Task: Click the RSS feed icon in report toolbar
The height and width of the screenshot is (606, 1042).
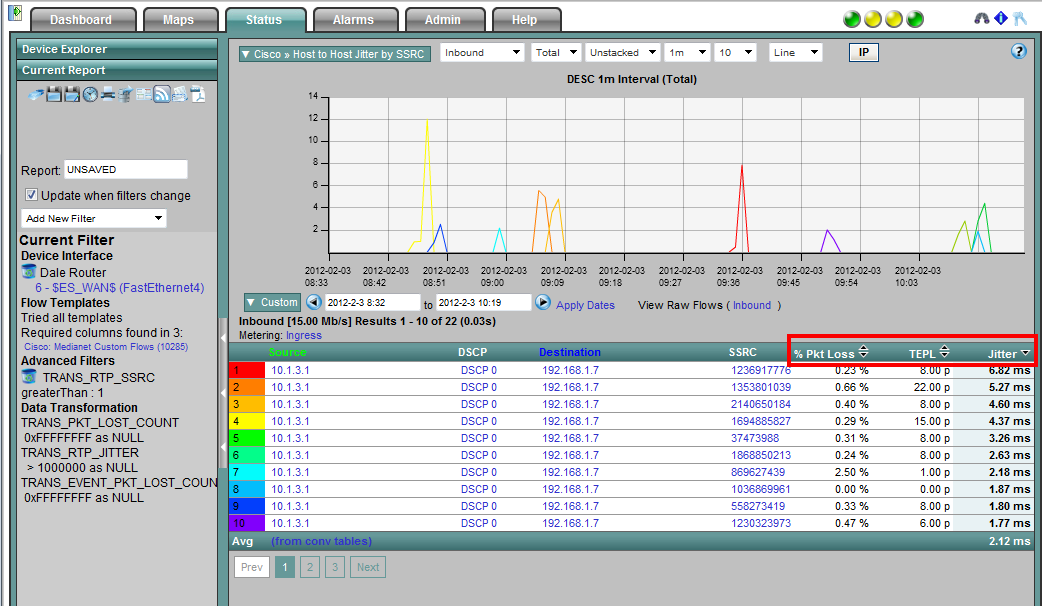Action: click(x=161, y=95)
